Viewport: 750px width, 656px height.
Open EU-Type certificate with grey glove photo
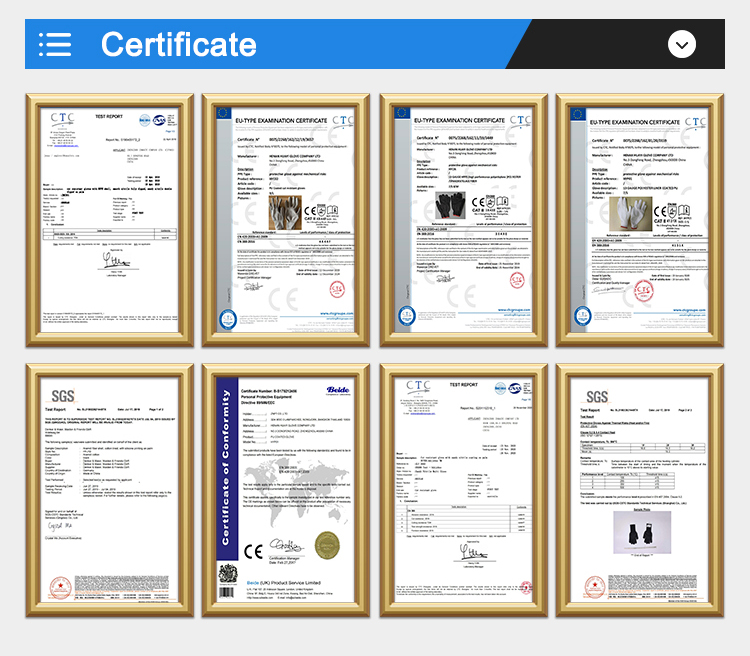pyautogui.click(x=286, y=220)
